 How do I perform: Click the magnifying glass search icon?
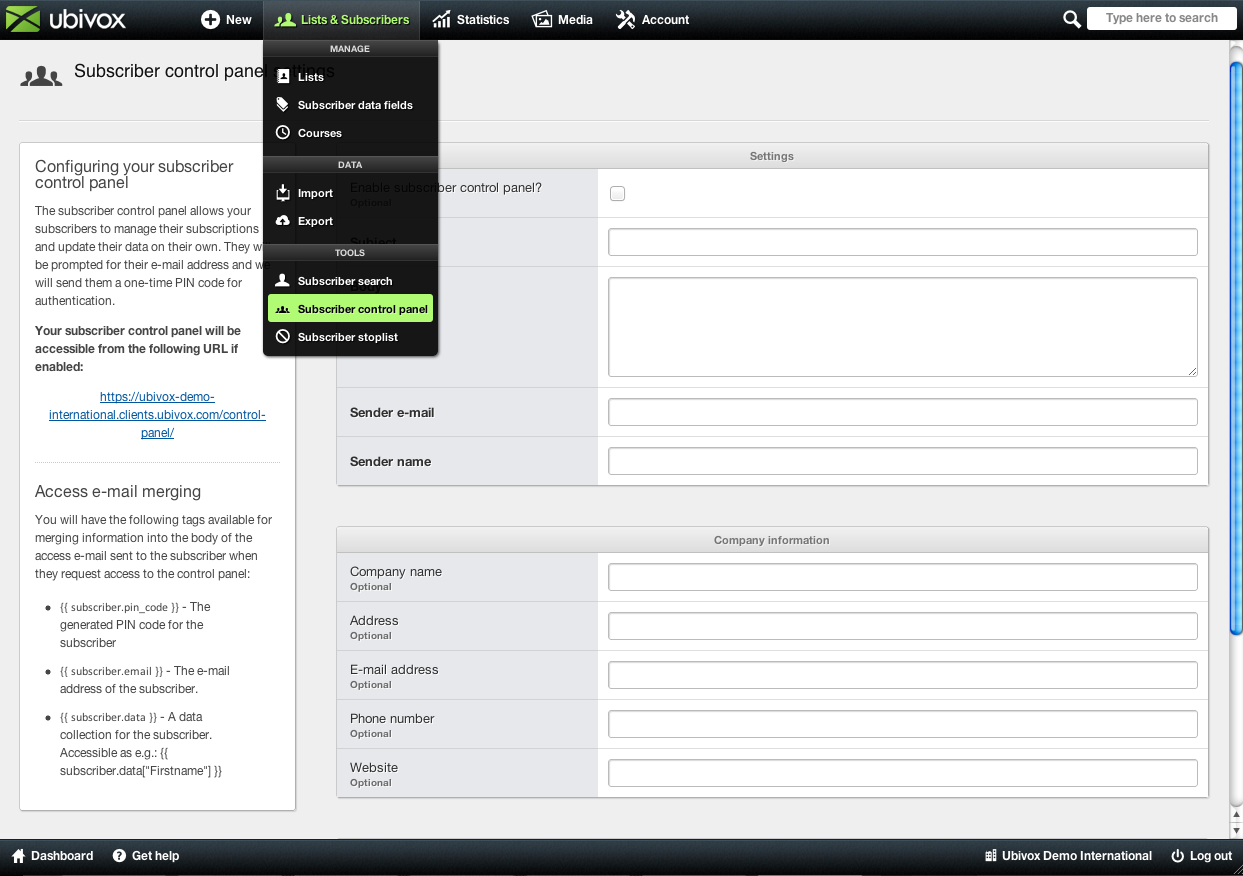tap(1071, 19)
